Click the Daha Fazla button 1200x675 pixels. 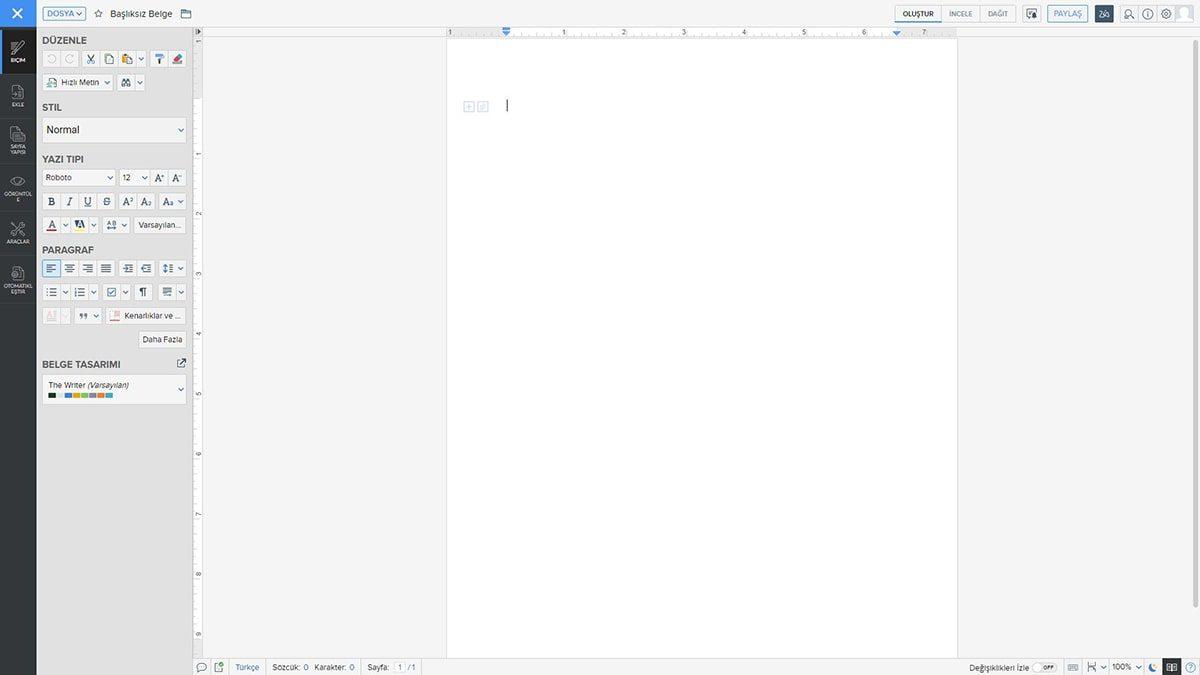(x=162, y=338)
